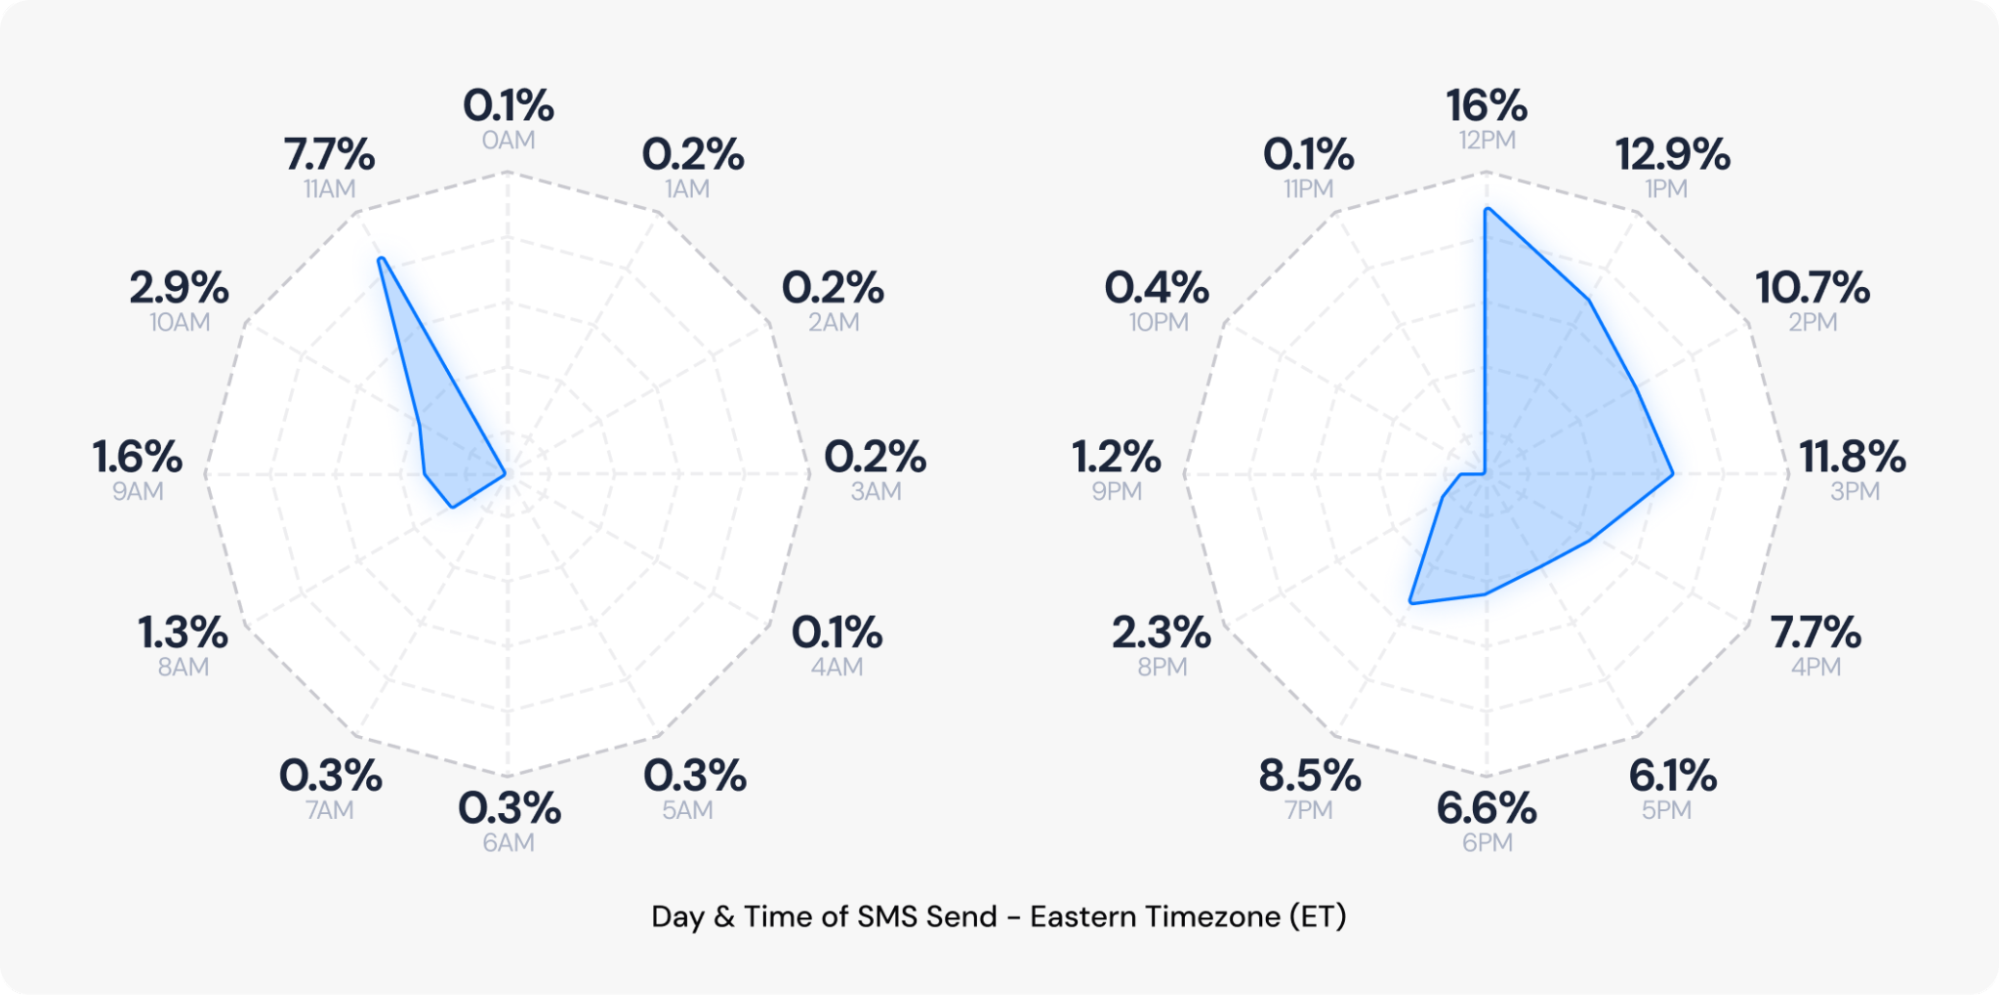Viewport: 1999px width, 995px height.
Task: Click the 6.1% value for 5PM
Action: [x=1672, y=776]
